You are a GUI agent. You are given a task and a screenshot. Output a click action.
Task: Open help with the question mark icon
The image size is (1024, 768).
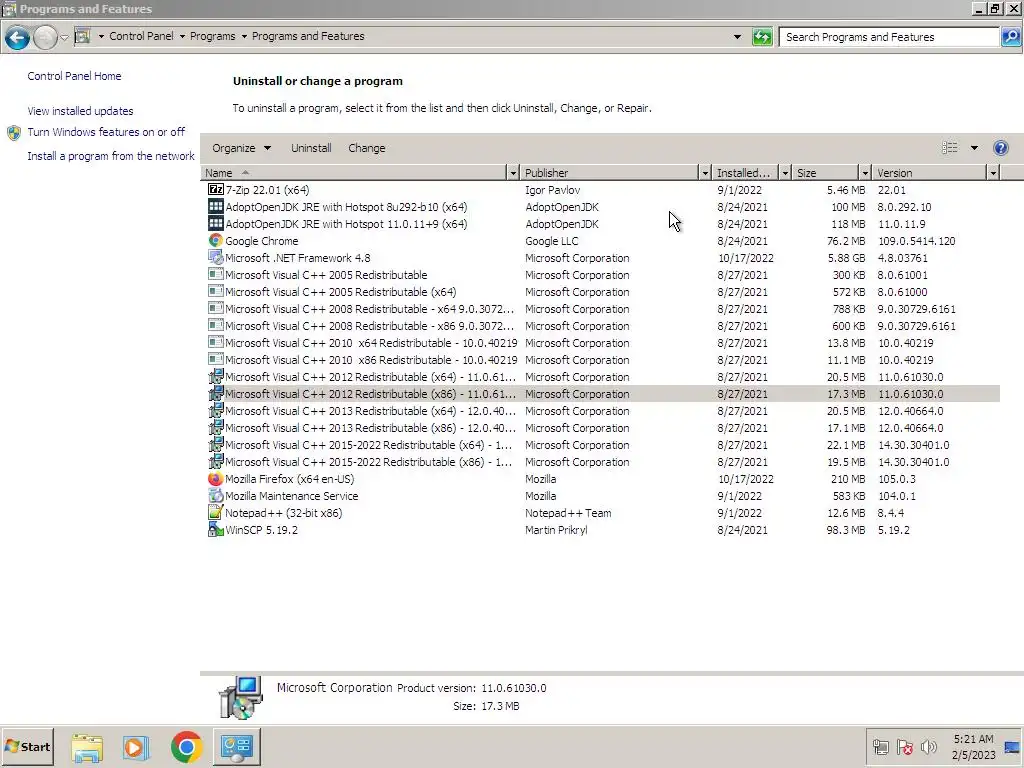(x=1000, y=148)
